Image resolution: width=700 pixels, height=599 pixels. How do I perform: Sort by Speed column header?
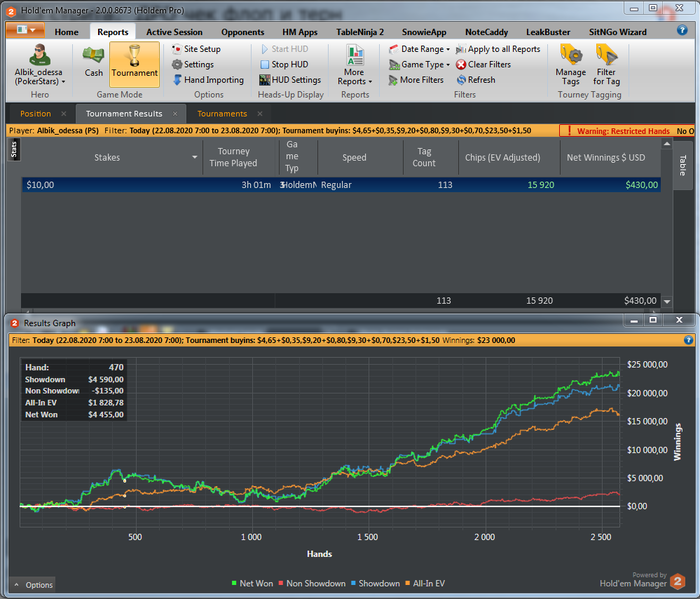[354, 158]
